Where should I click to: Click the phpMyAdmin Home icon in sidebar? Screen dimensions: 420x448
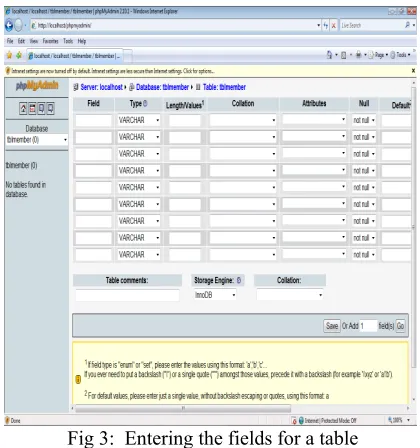(x=23, y=108)
